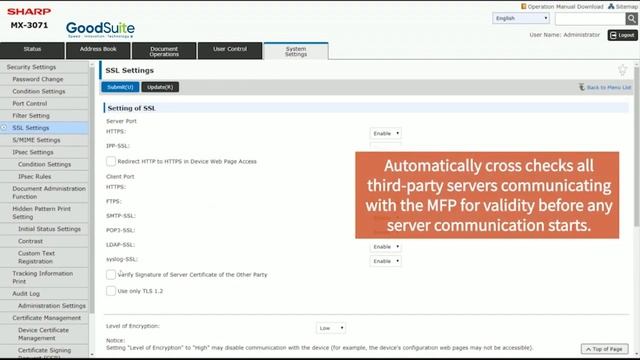640x360 pixels.
Task: Open Contrast in the sidebar
Action: tap(44, 241)
